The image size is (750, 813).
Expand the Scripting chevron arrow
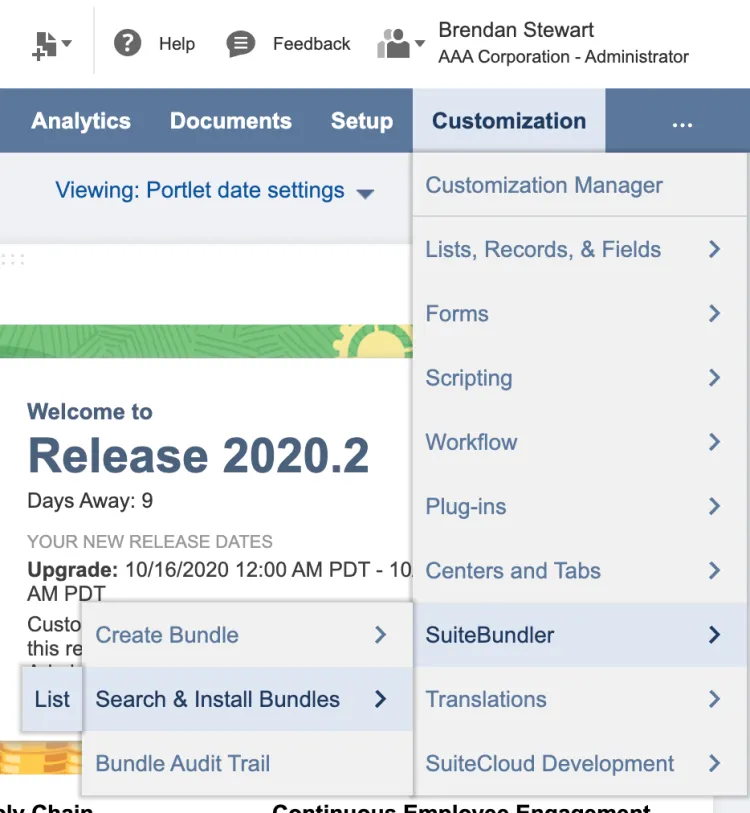click(714, 378)
